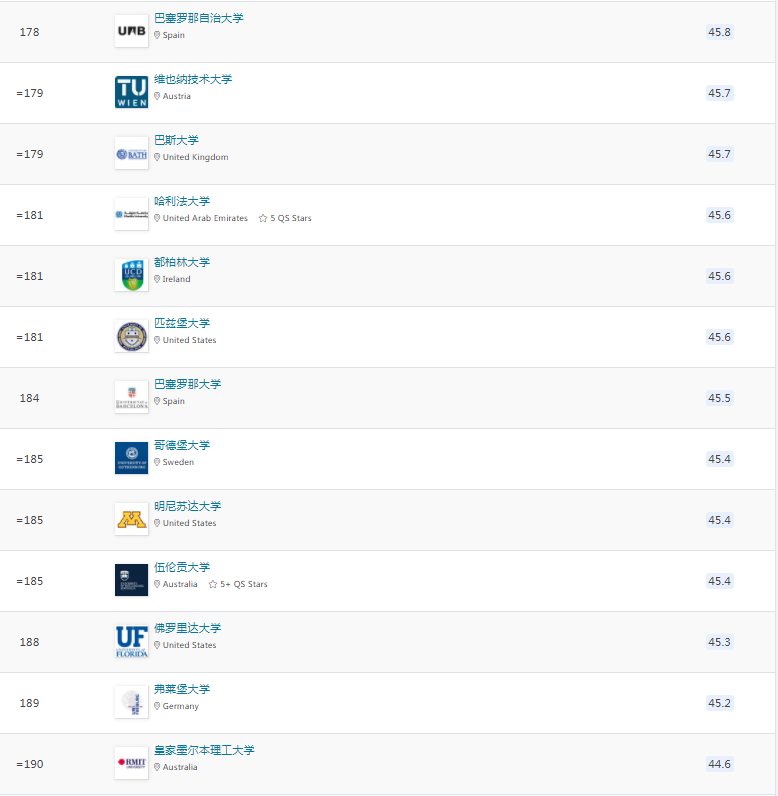
Task: Click United States under 匹兹堡大学
Action: (189, 340)
